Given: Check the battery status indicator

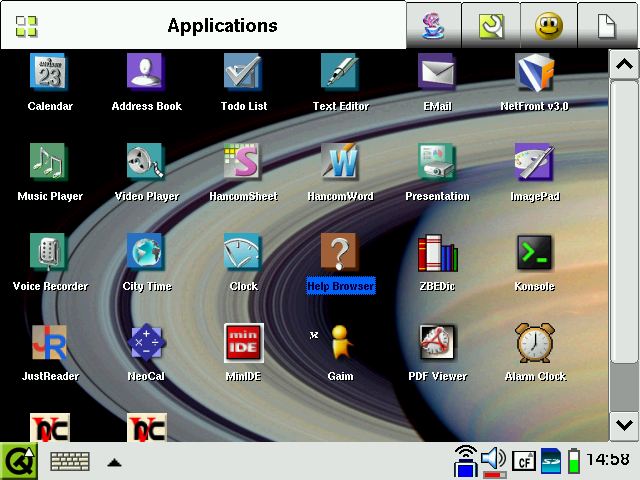Looking at the screenshot, I should (573, 461).
